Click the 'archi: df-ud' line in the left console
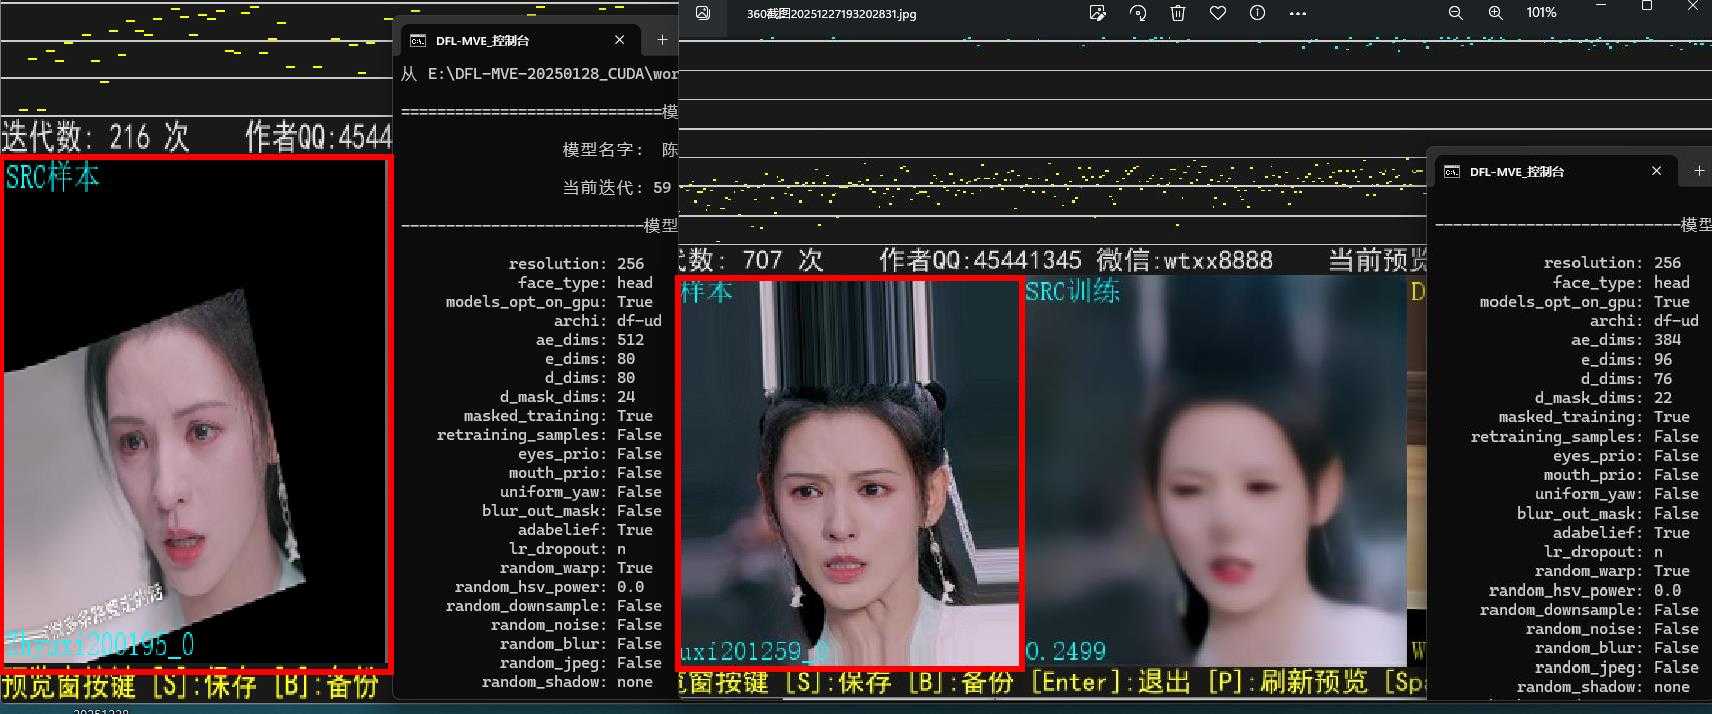The width and height of the screenshot is (1712, 714). pos(608,321)
